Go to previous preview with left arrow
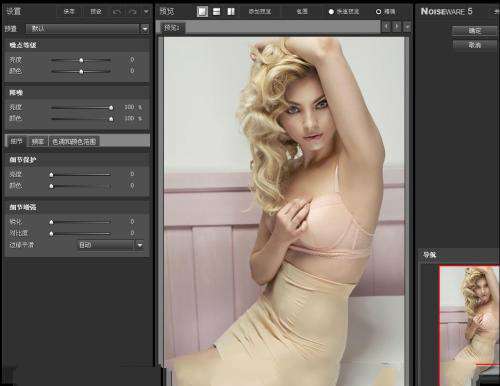500x386 pixels. tap(386, 26)
